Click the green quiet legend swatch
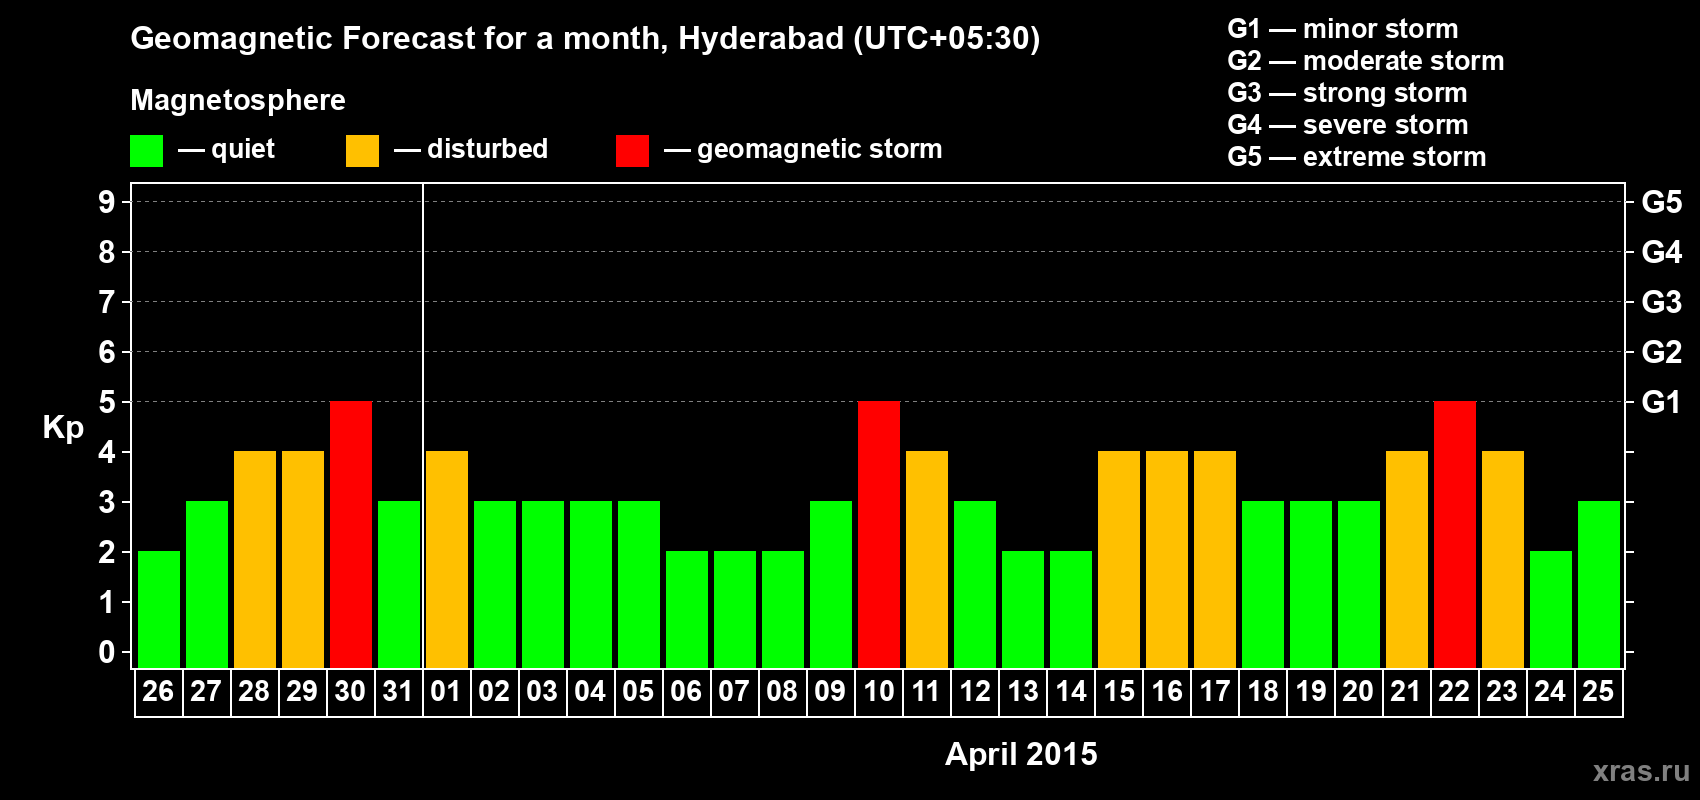The width and height of the screenshot is (1700, 800). [146, 151]
